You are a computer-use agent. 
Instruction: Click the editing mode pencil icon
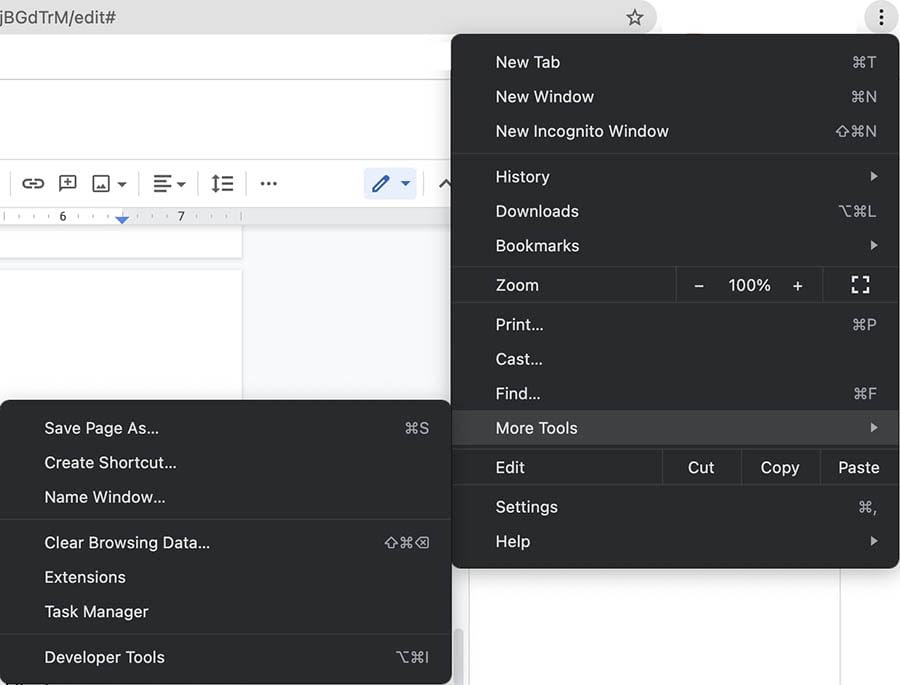click(x=381, y=184)
